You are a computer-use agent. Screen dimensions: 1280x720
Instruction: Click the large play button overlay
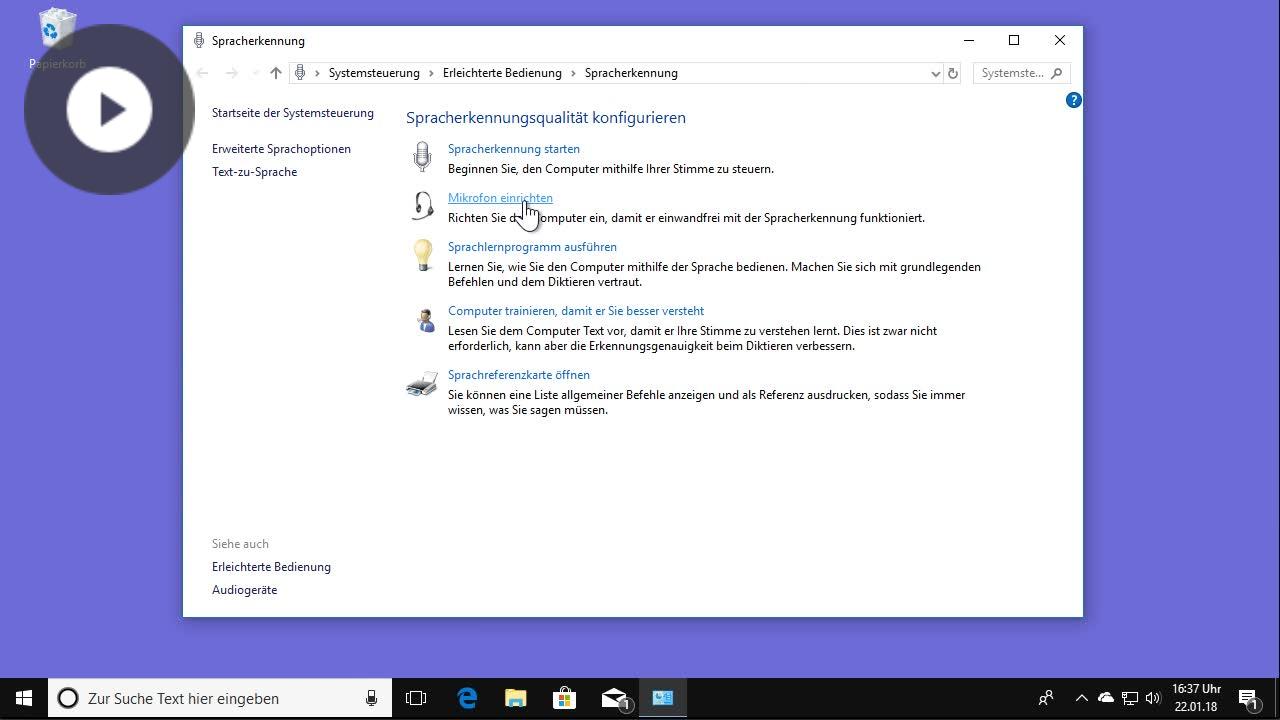[x=109, y=109]
